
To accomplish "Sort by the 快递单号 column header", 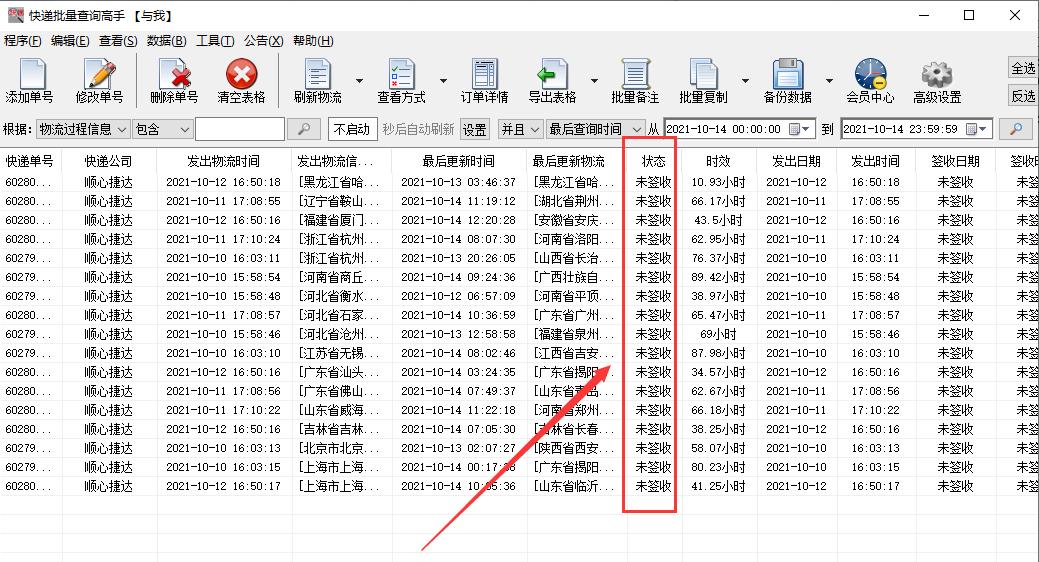I will [30, 161].
